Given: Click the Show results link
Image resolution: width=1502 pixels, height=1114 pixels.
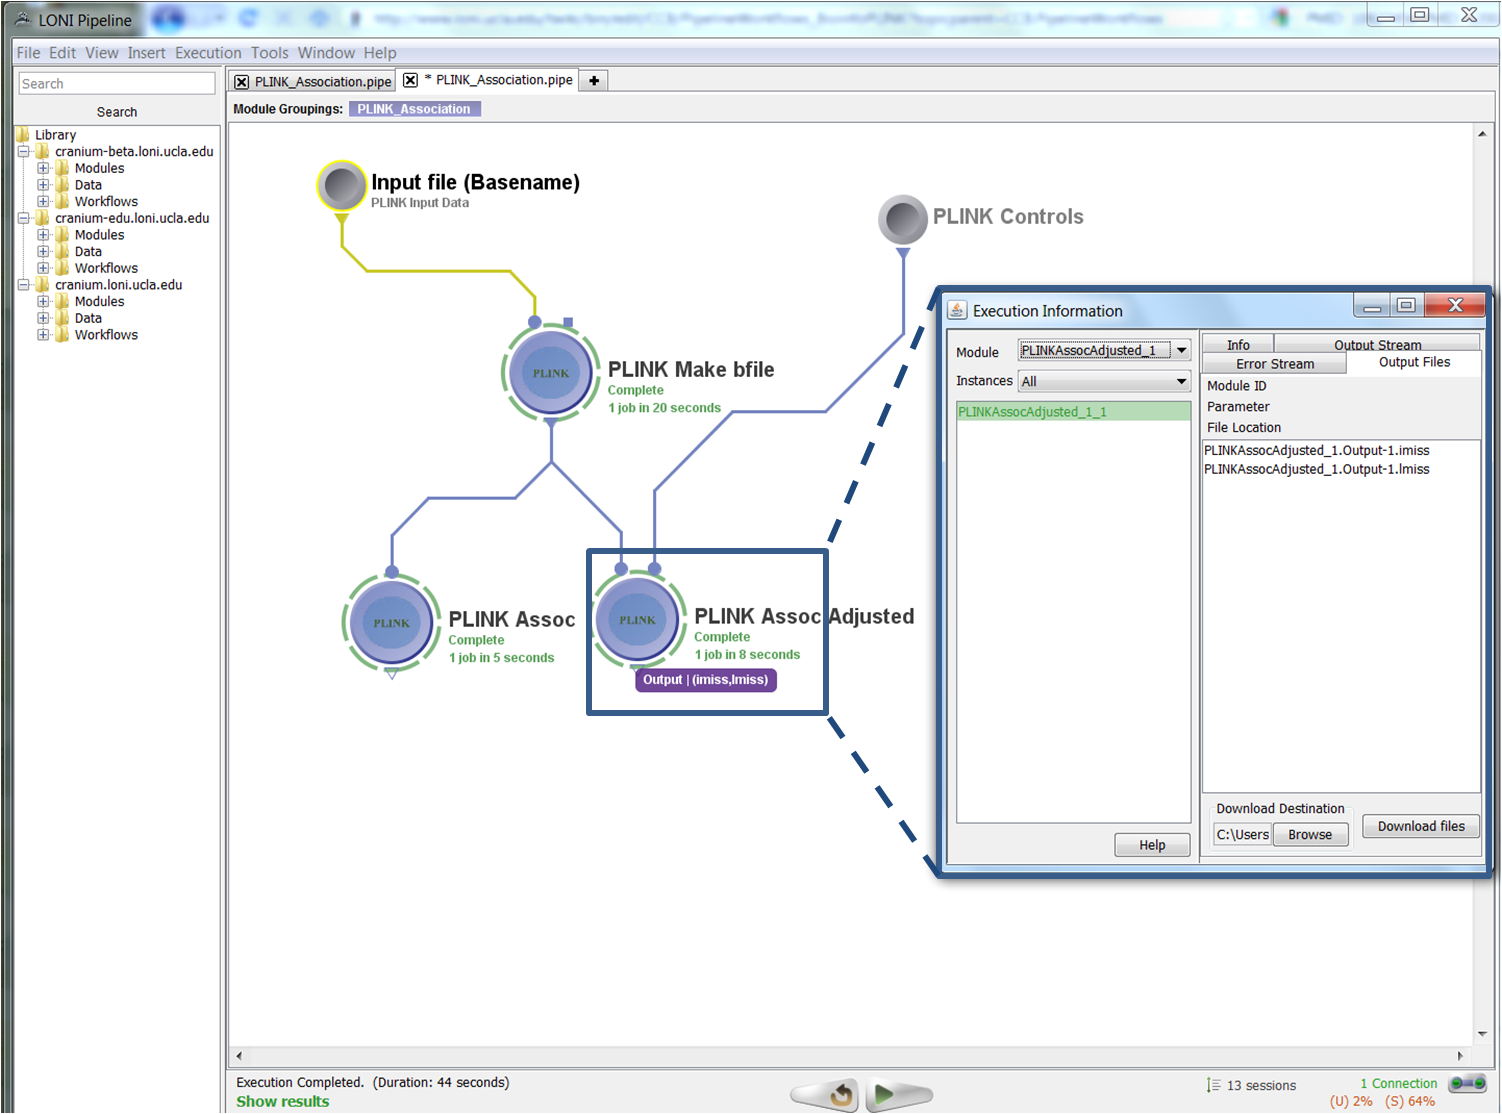Looking at the screenshot, I should (x=283, y=1101).
